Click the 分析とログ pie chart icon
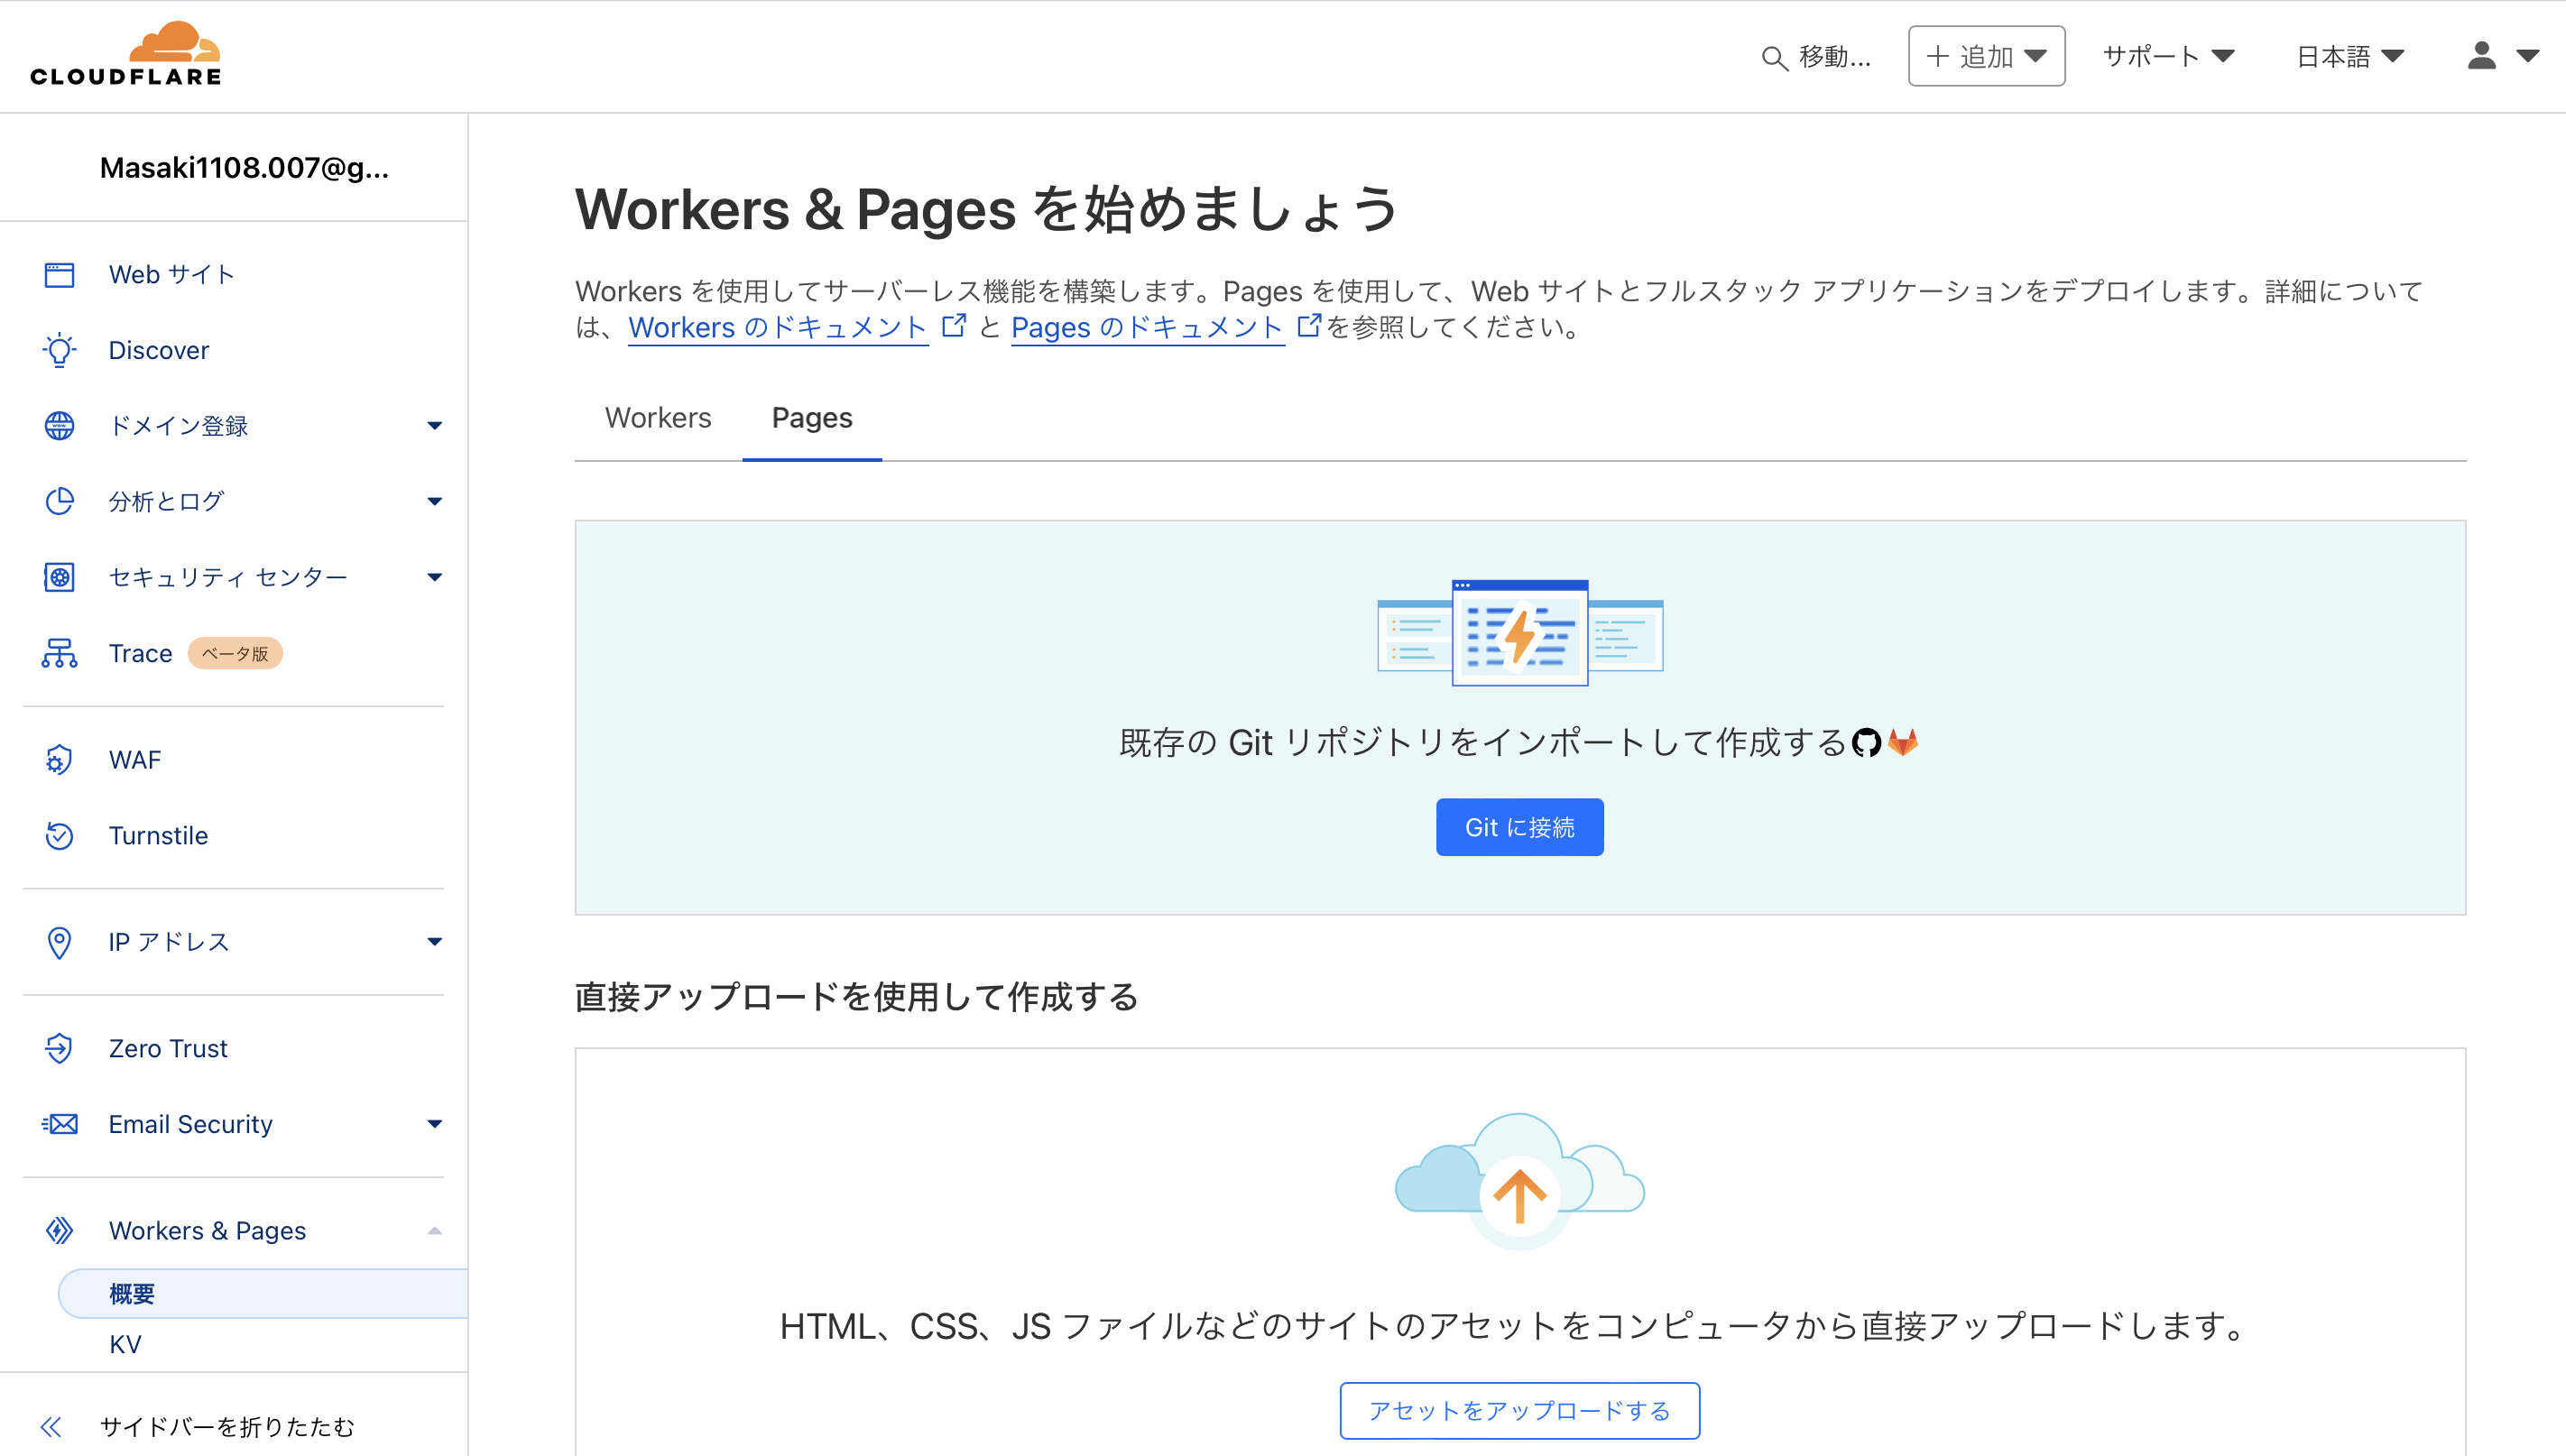2566x1456 pixels. coord(59,501)
